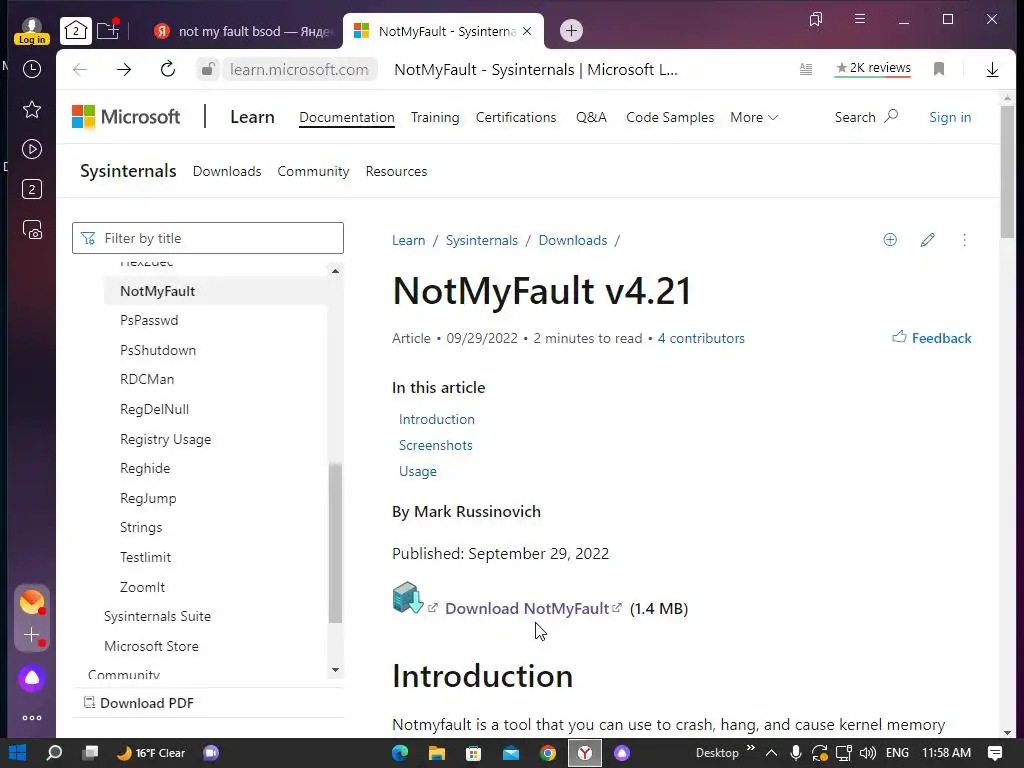Reload the current page

[x=168, y=69]
